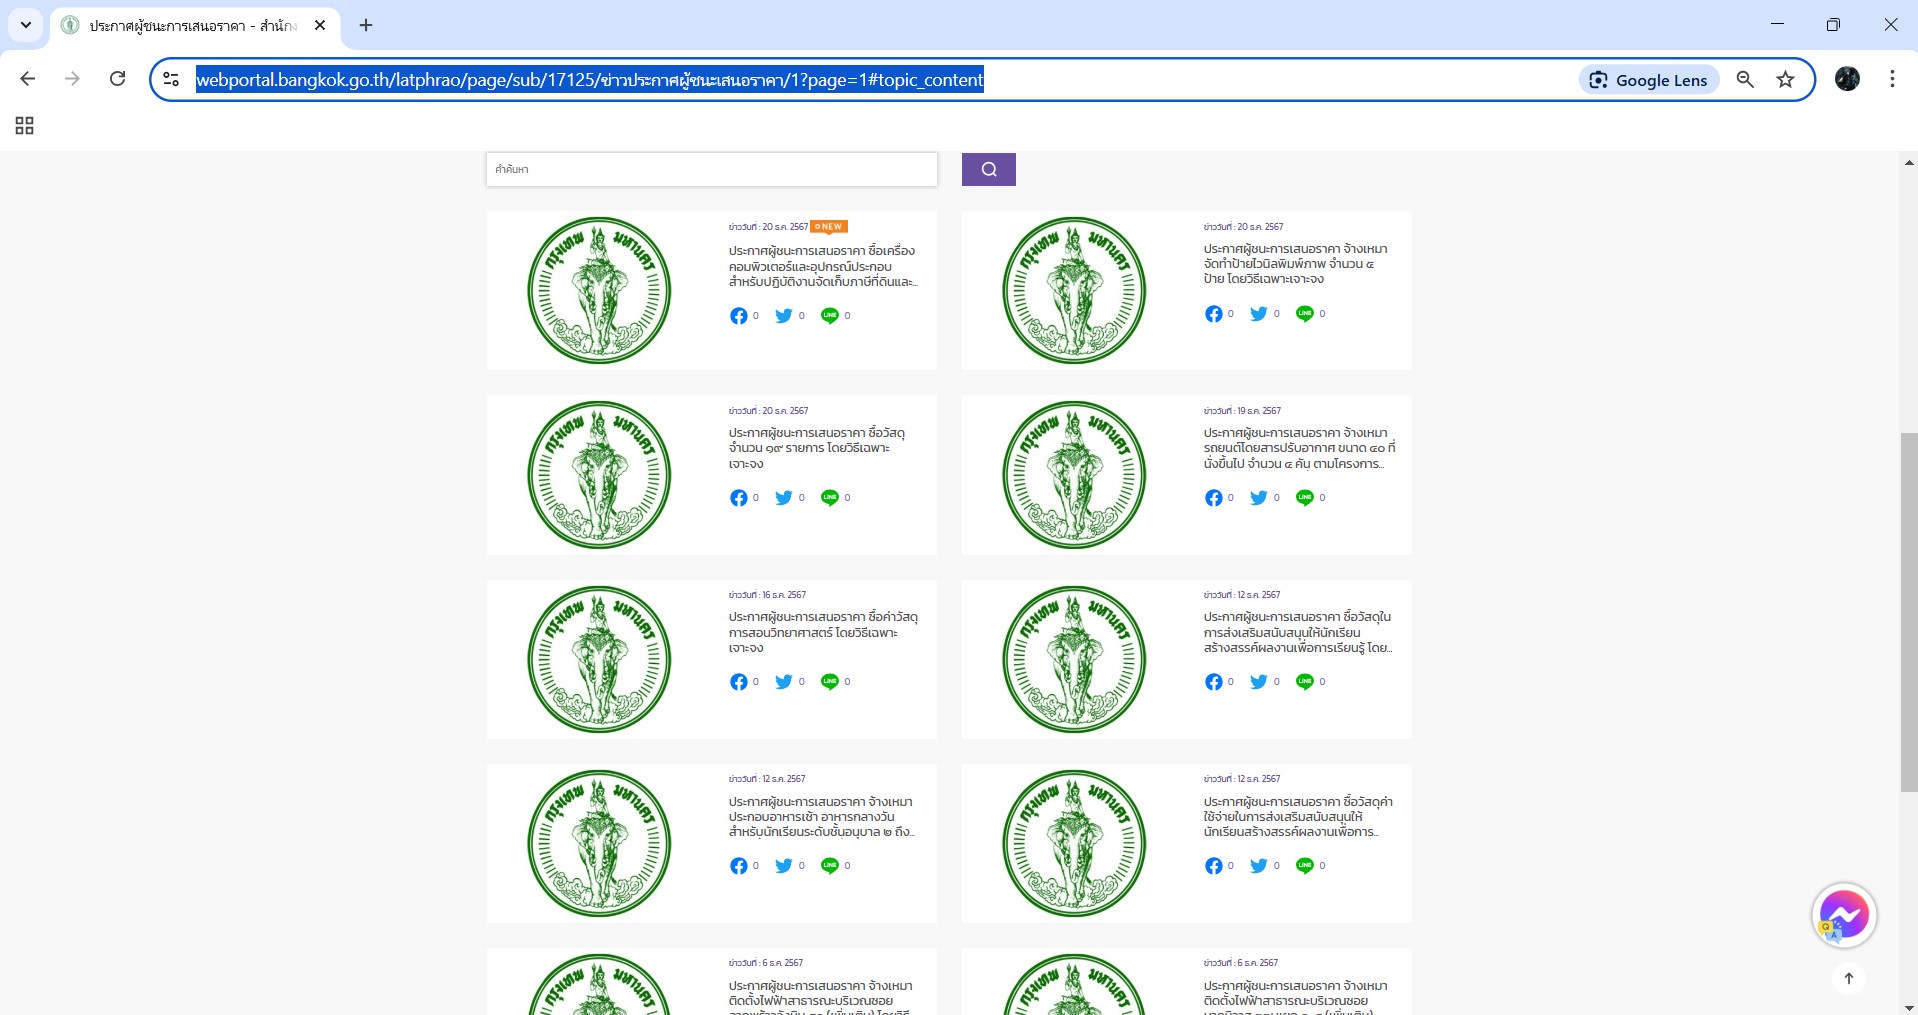Open a new browser tab

click(x=366, y=26)
